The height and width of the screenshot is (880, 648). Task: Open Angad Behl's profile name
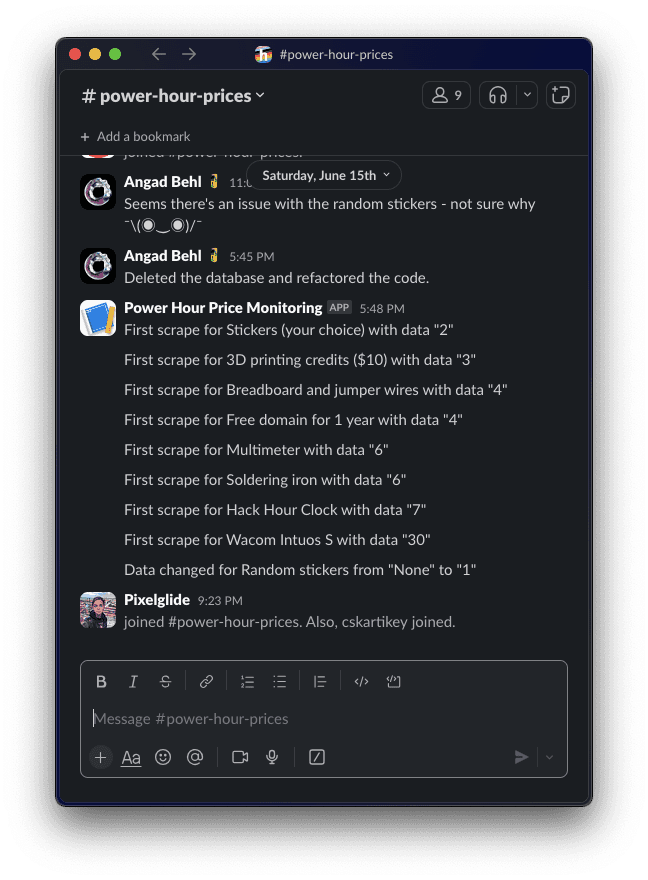pos(162,182)
